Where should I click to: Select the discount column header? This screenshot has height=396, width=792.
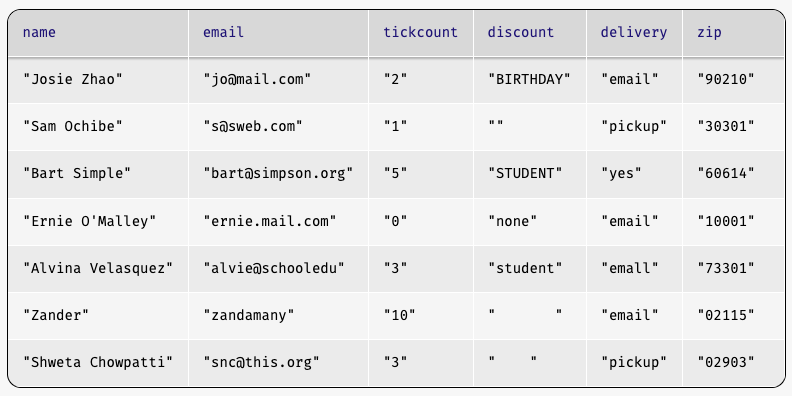(x=530, y=33)
